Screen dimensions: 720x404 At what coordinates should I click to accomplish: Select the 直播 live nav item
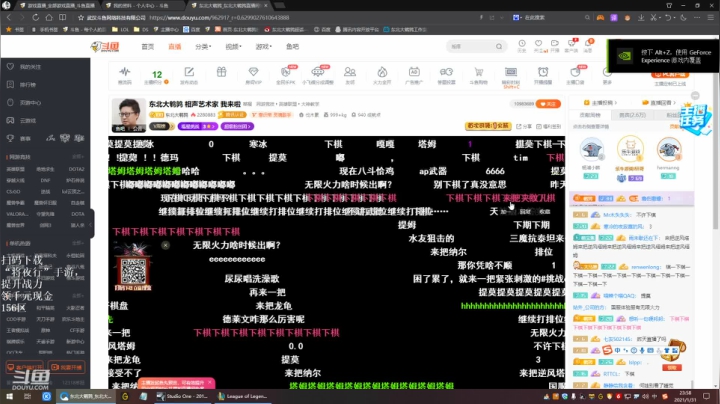pos(174,46)
